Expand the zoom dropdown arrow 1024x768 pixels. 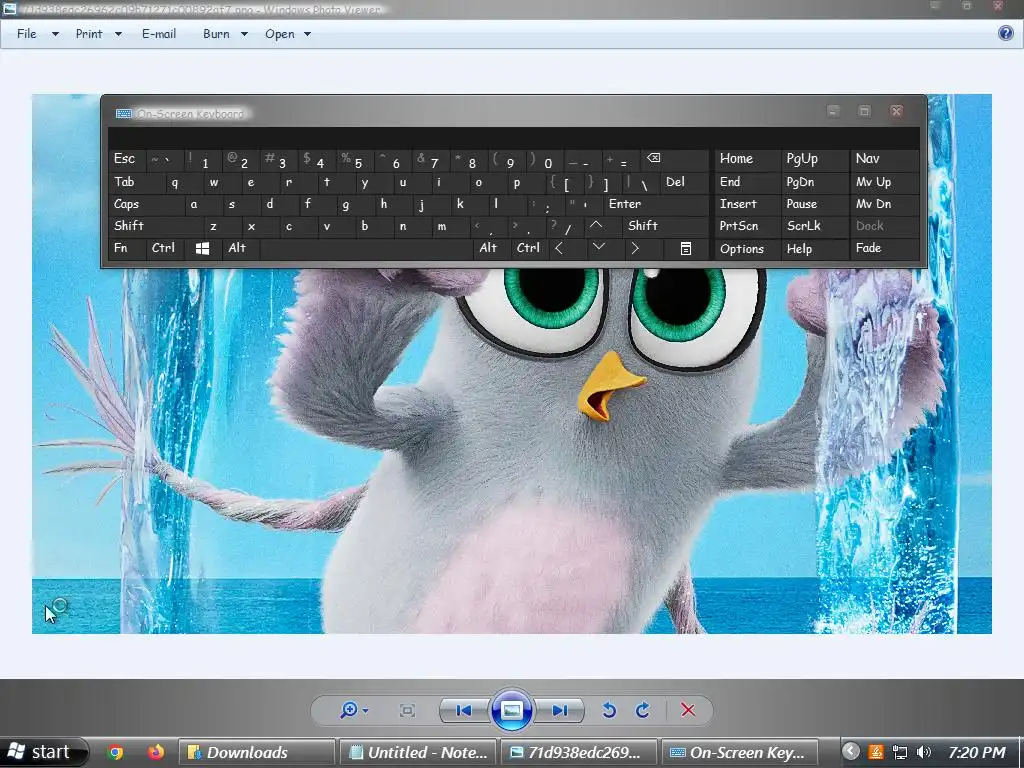click(365, 711)
